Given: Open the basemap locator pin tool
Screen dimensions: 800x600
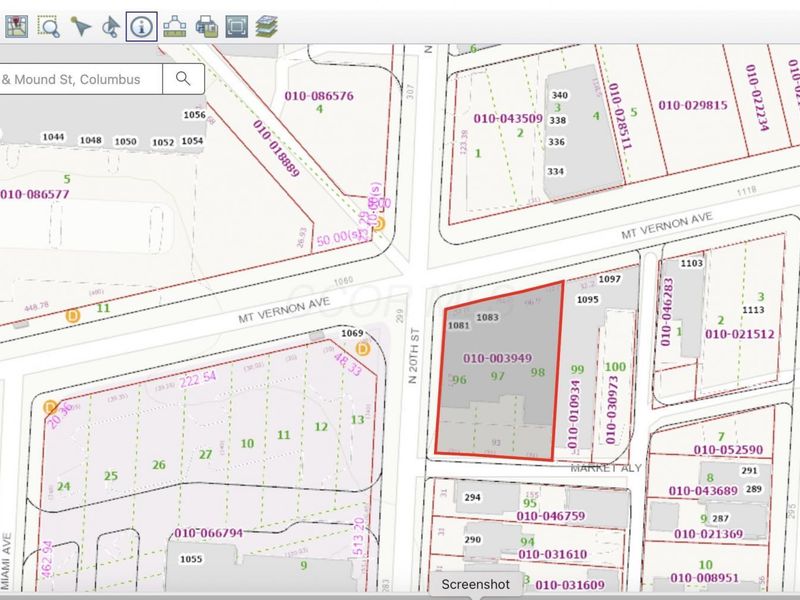Looking at the screenshot, I should pos(16,27).
